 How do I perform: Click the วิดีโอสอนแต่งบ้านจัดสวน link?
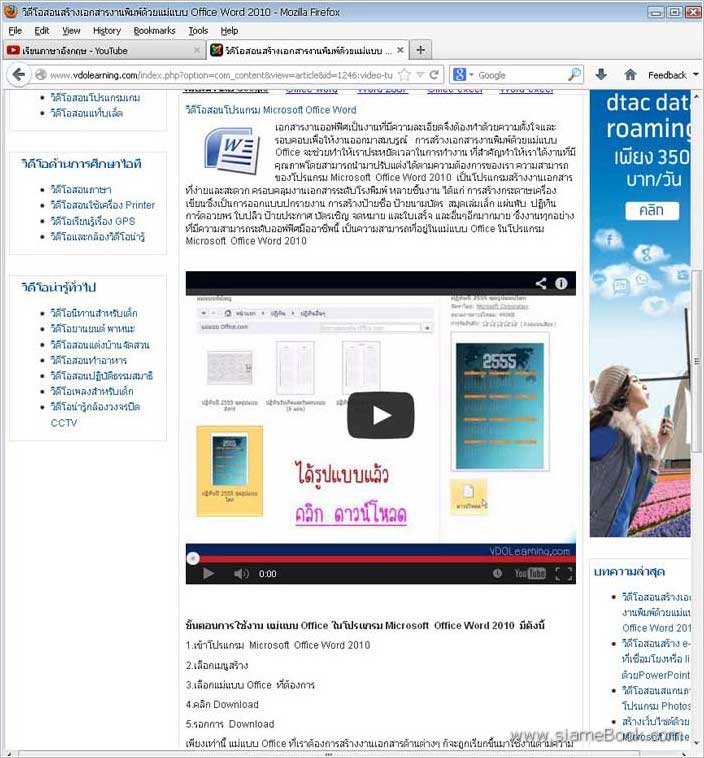100,345
